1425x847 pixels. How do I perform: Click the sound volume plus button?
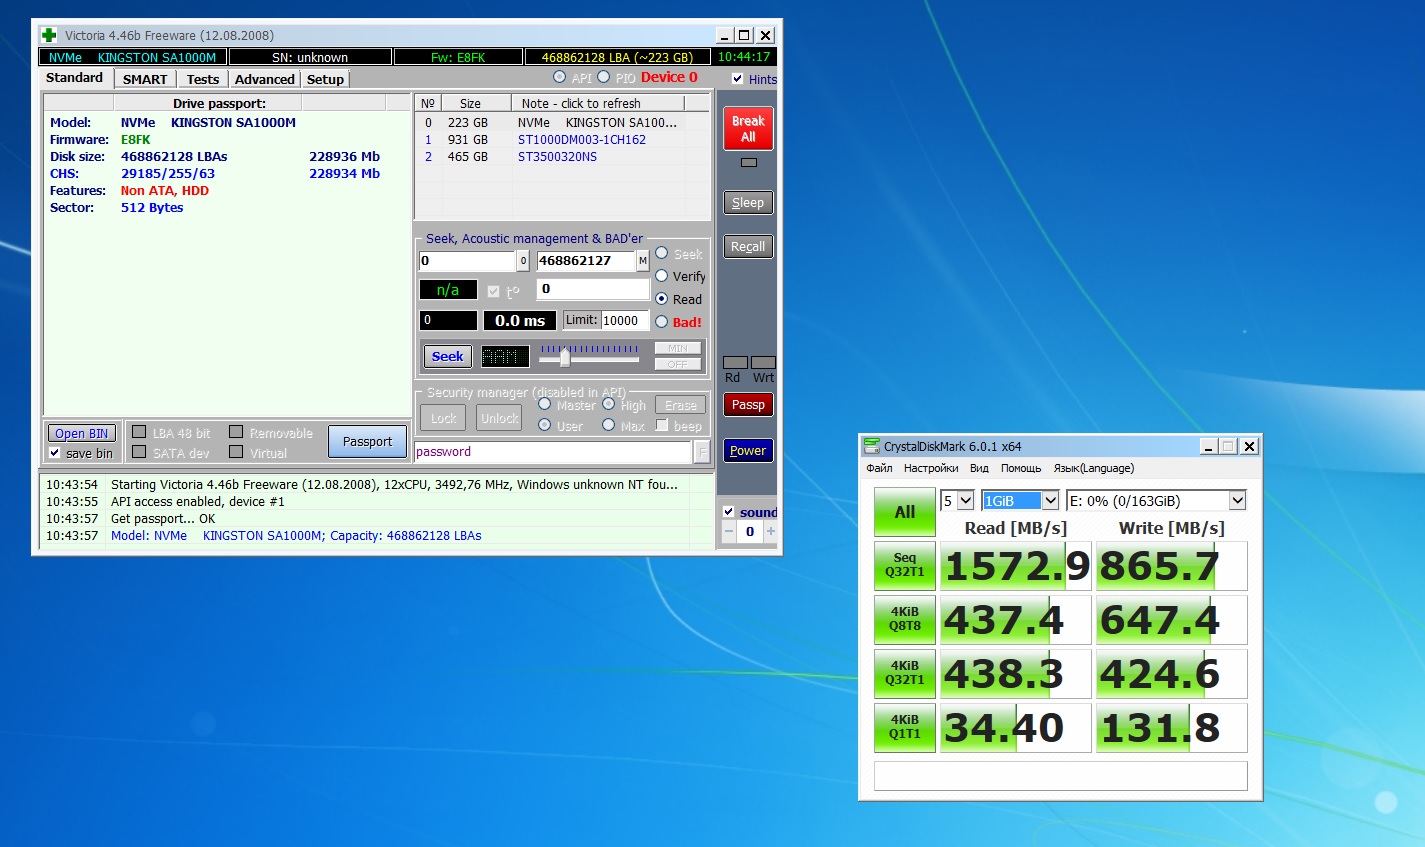[770, 532]
